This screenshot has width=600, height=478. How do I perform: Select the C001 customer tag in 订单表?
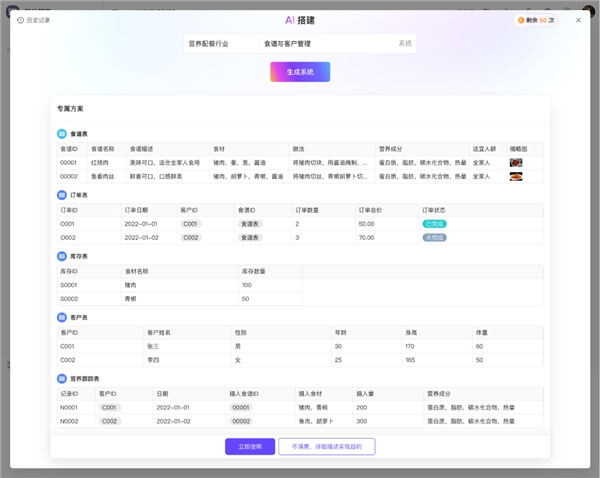[190, 224]
